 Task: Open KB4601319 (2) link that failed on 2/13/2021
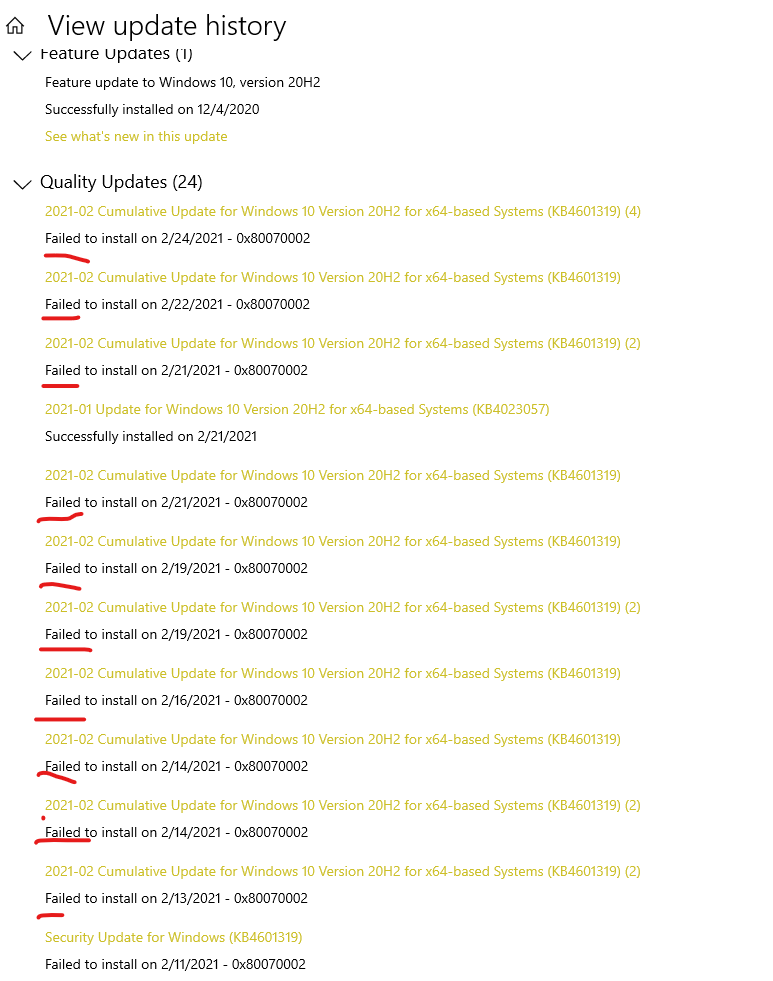(x=343, y=872)
